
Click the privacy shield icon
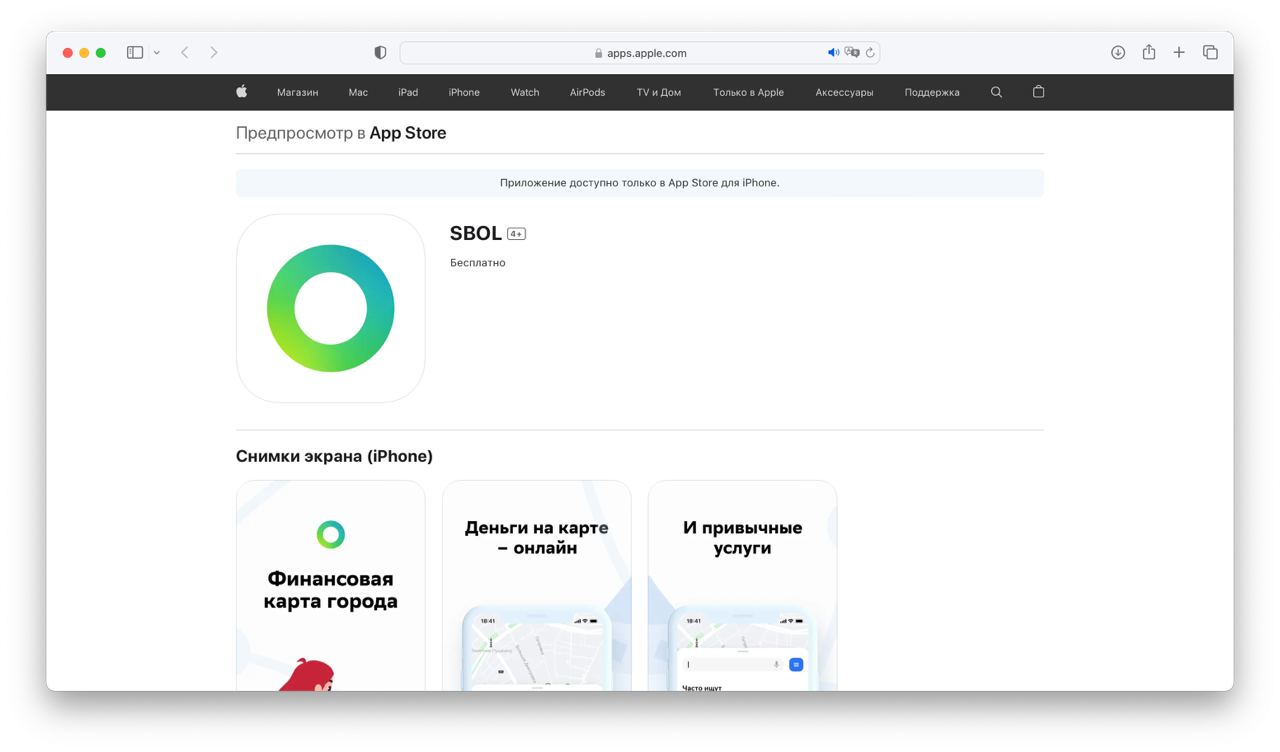point(380,52)
